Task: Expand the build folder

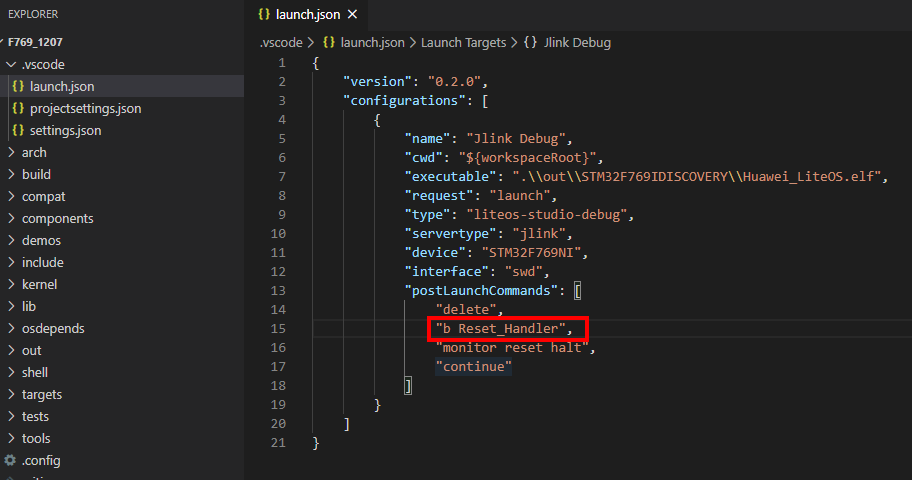Action: point(11,175)
